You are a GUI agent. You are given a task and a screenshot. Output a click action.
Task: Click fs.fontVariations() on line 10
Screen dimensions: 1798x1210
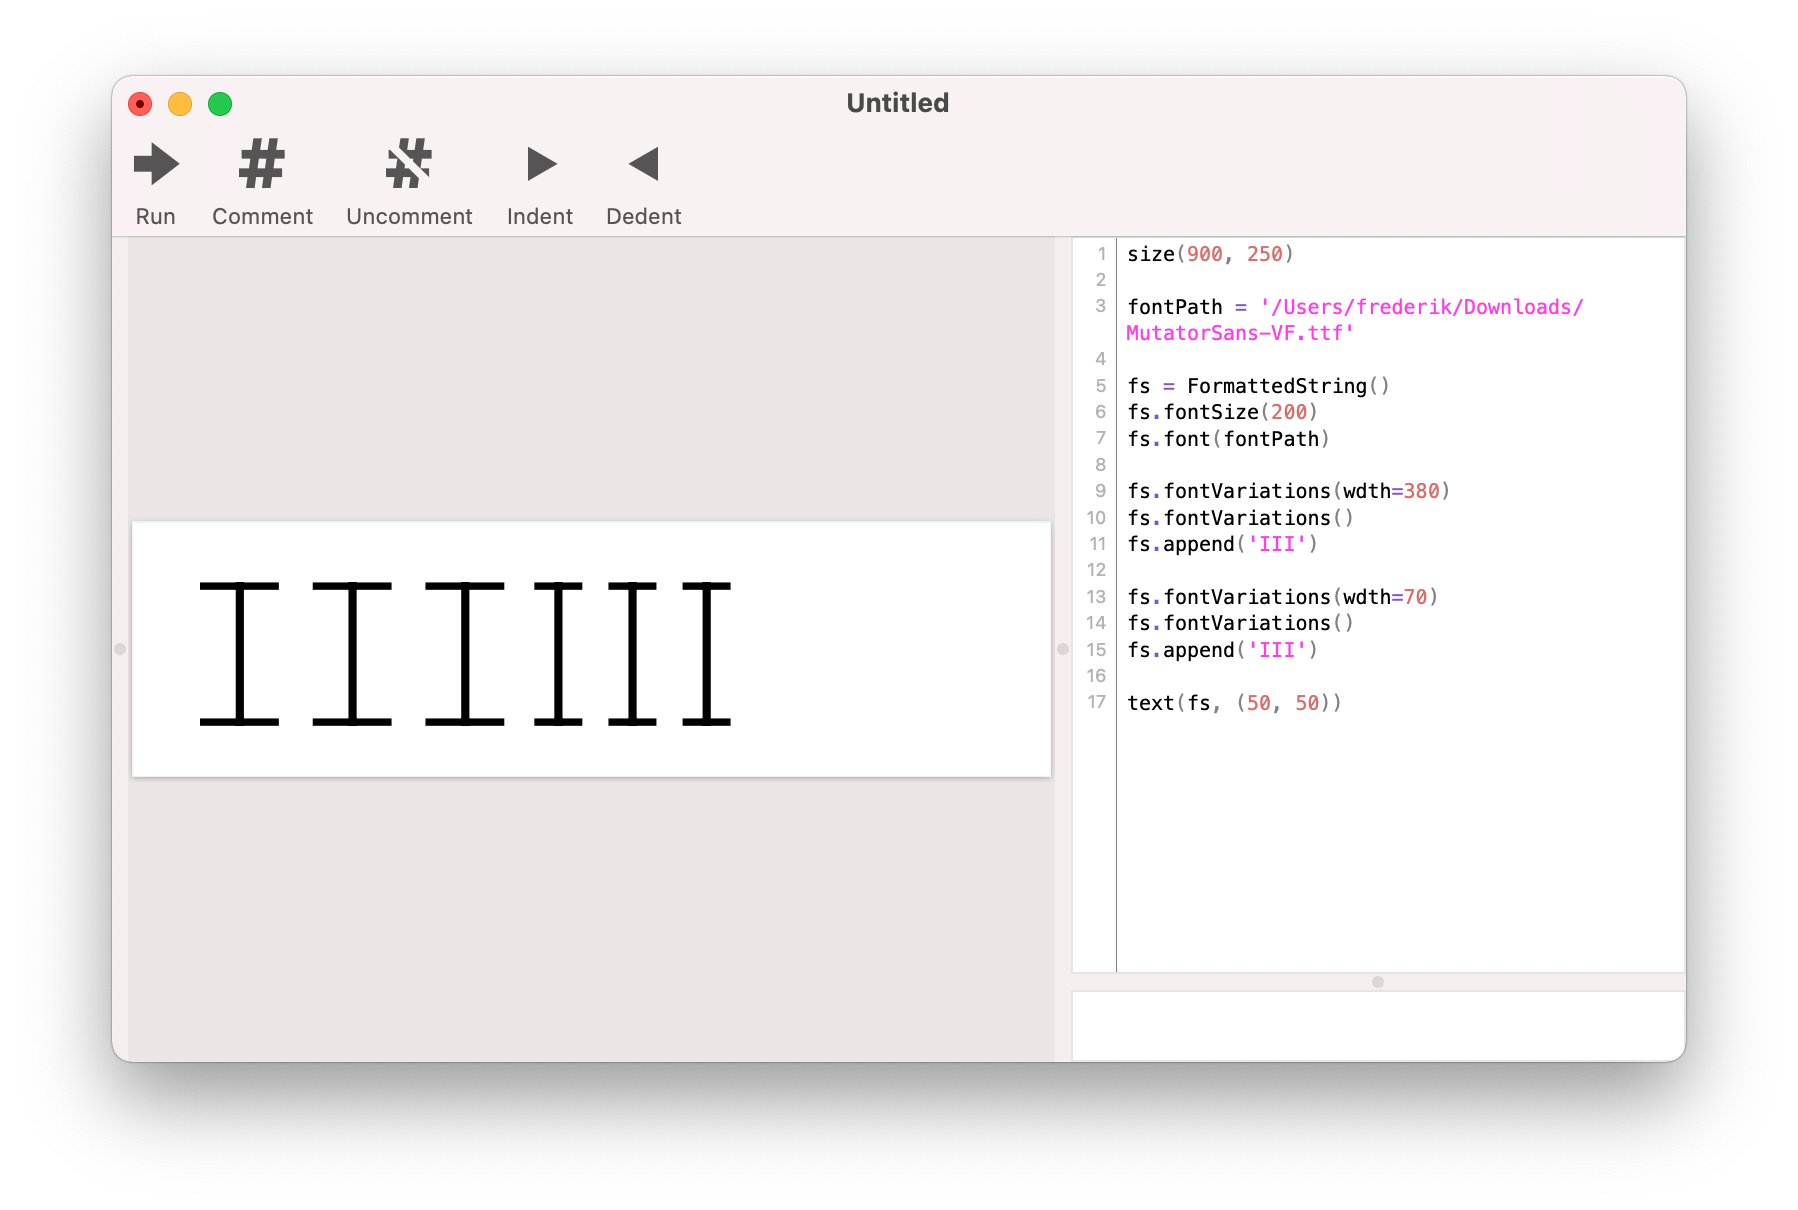(x=1240, y=518)
